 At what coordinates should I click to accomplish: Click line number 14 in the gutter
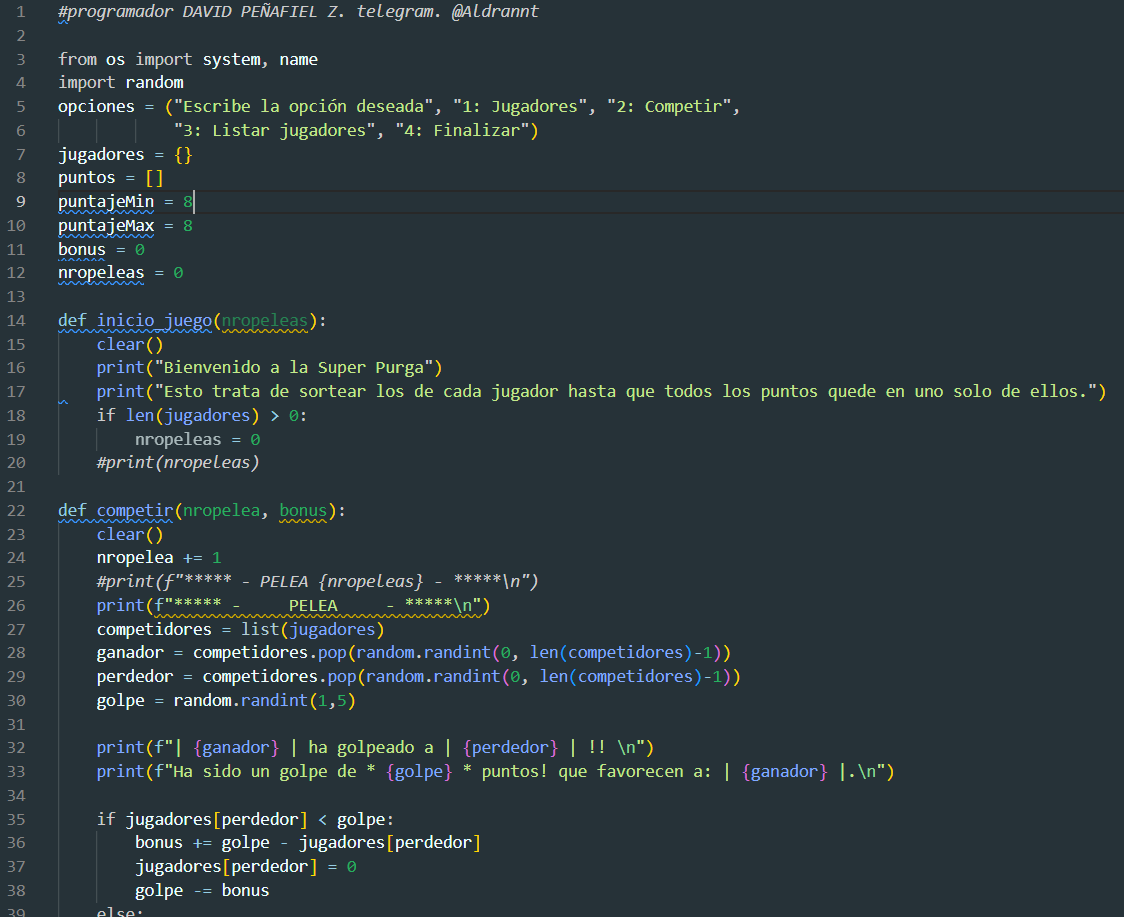16,320
